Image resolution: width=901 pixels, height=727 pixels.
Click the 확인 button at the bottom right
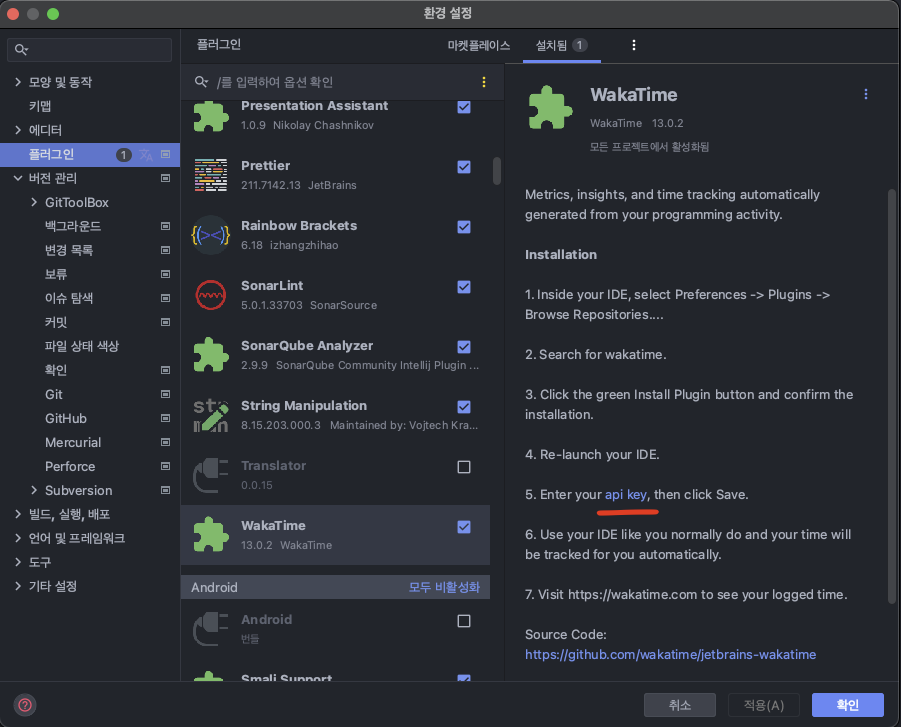coord(848,705)
